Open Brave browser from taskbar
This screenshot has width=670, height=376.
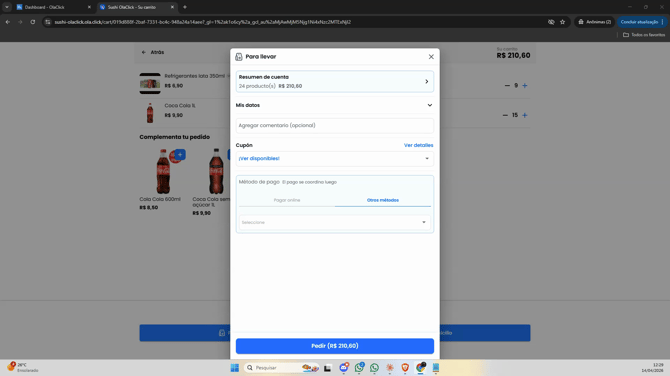point(405,368)
